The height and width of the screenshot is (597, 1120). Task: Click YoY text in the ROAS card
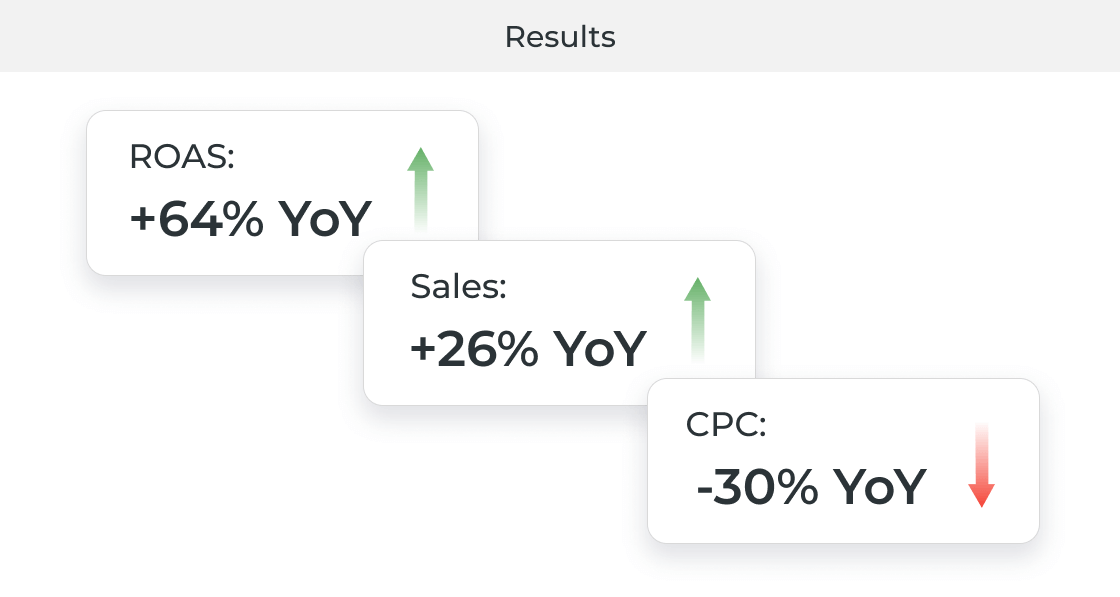click(x=324, y=219)
